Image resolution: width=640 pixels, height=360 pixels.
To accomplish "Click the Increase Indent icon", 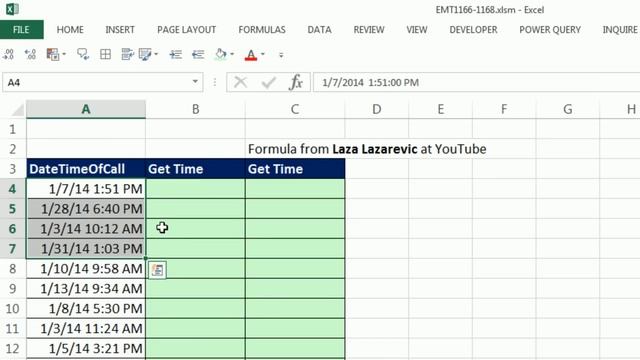I will click(176, 54).
